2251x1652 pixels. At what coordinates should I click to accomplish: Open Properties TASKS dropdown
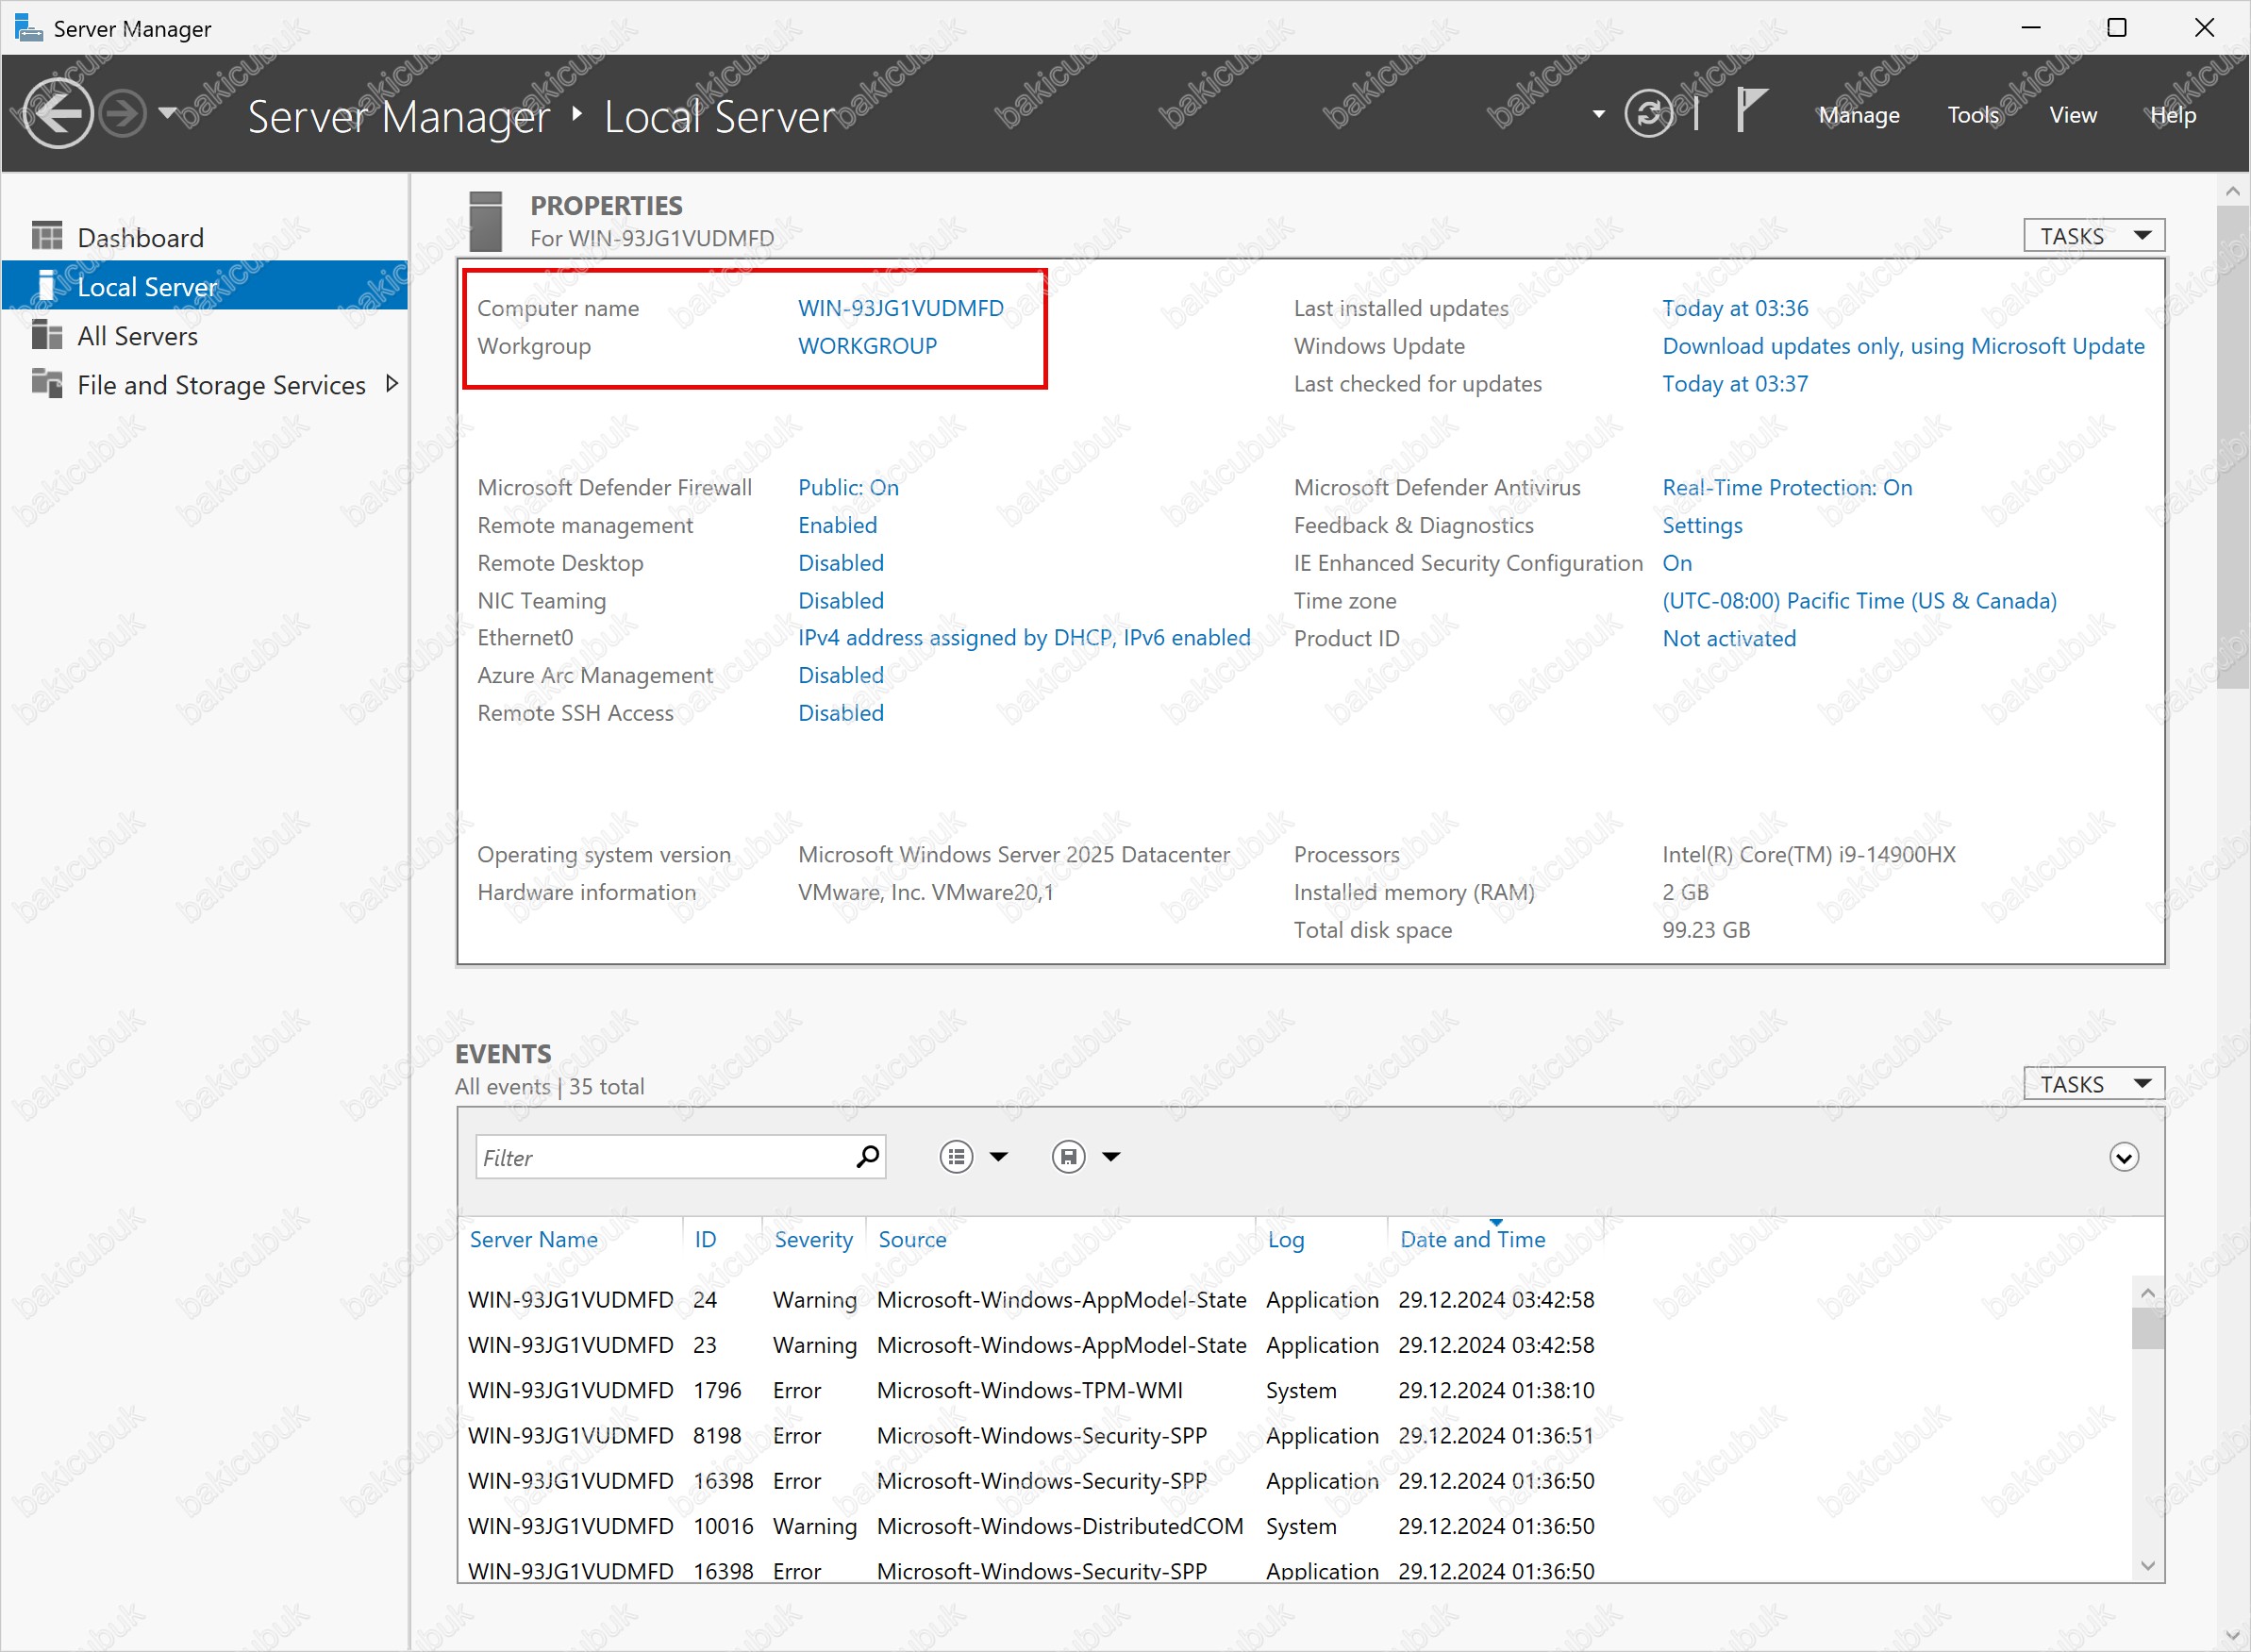pyautogui.click(x=2094, y=236)
